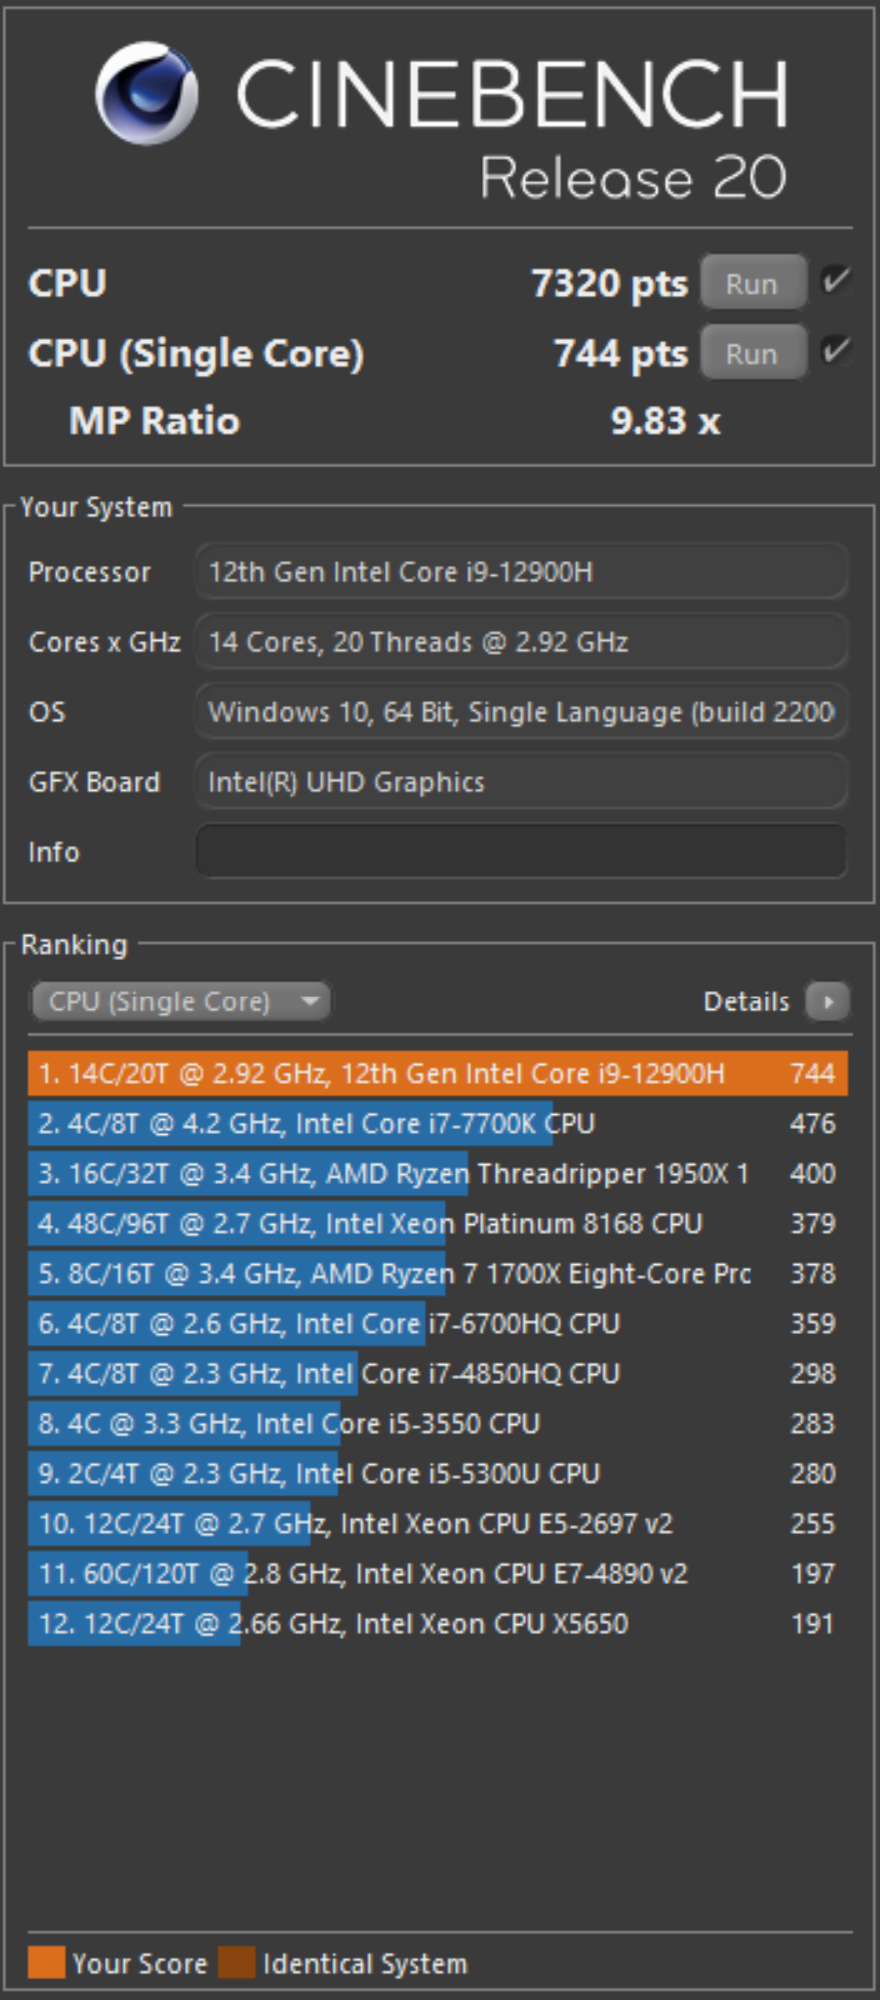880x2000 pixels.
Task: Click the 7320 pts CPU score
Action: 609,284
